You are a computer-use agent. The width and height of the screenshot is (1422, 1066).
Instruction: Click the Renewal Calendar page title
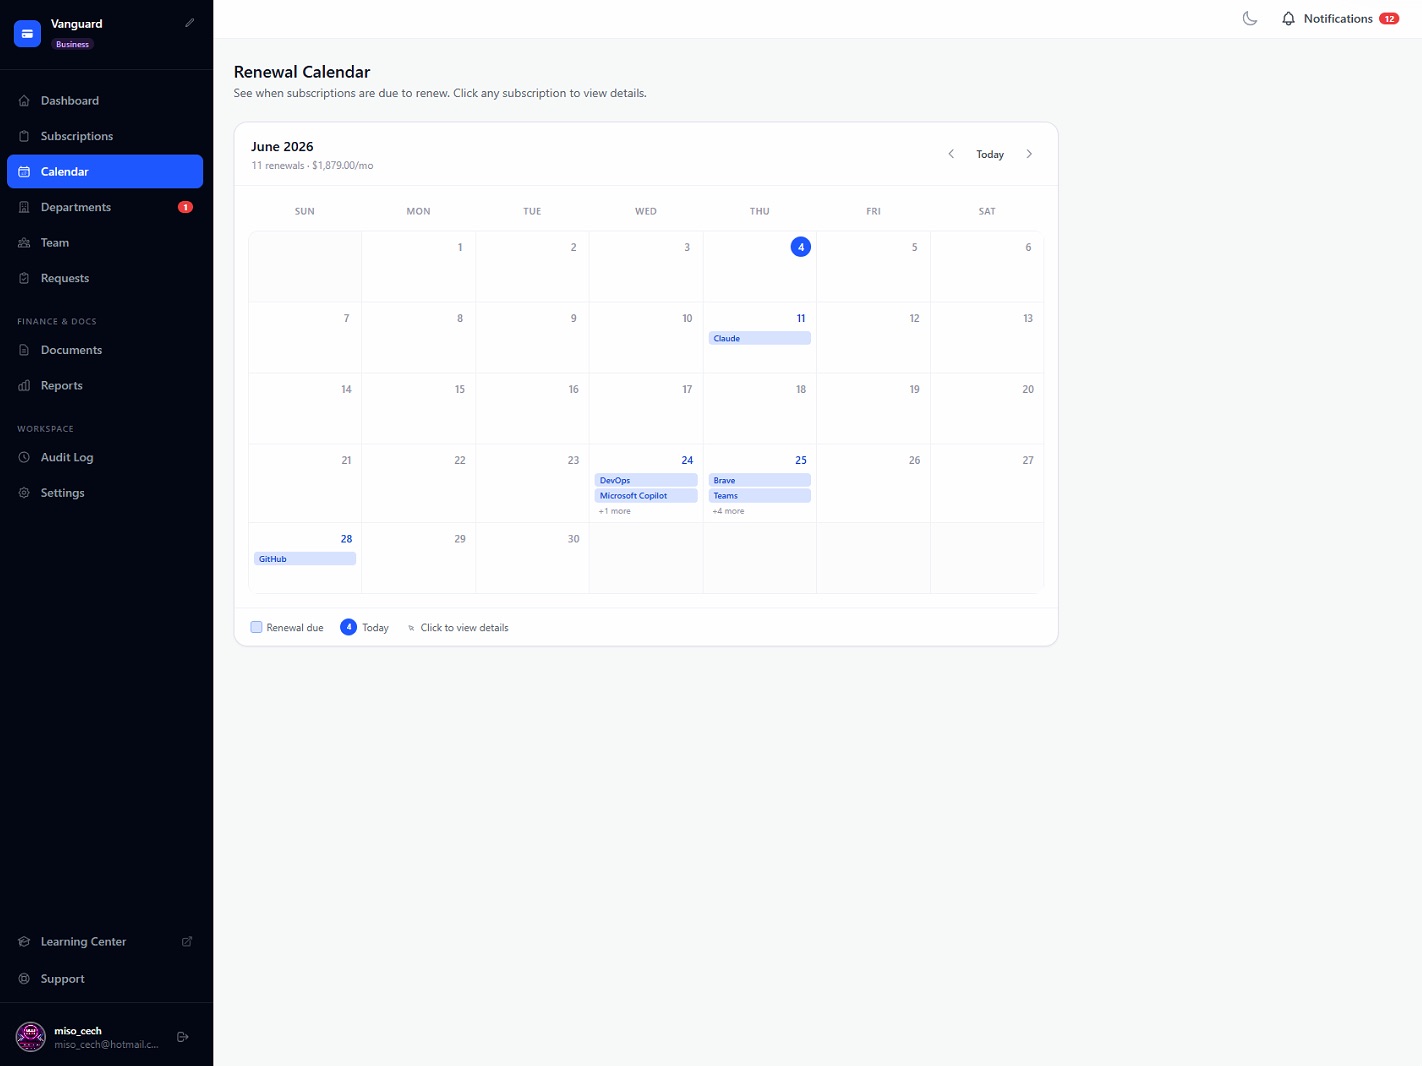pos(302,72)
